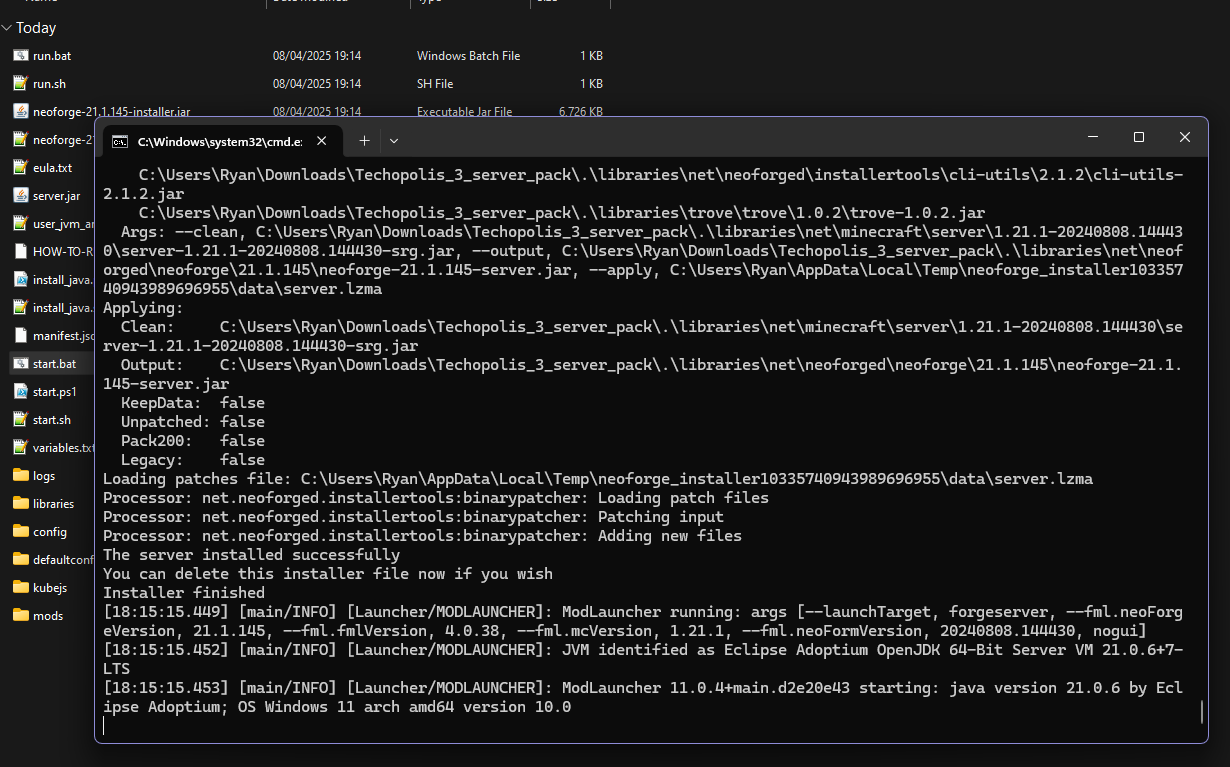The height and width of the screenshot is (767, 1230).
Task: Select the kubejs folder name
Action: 49,588
